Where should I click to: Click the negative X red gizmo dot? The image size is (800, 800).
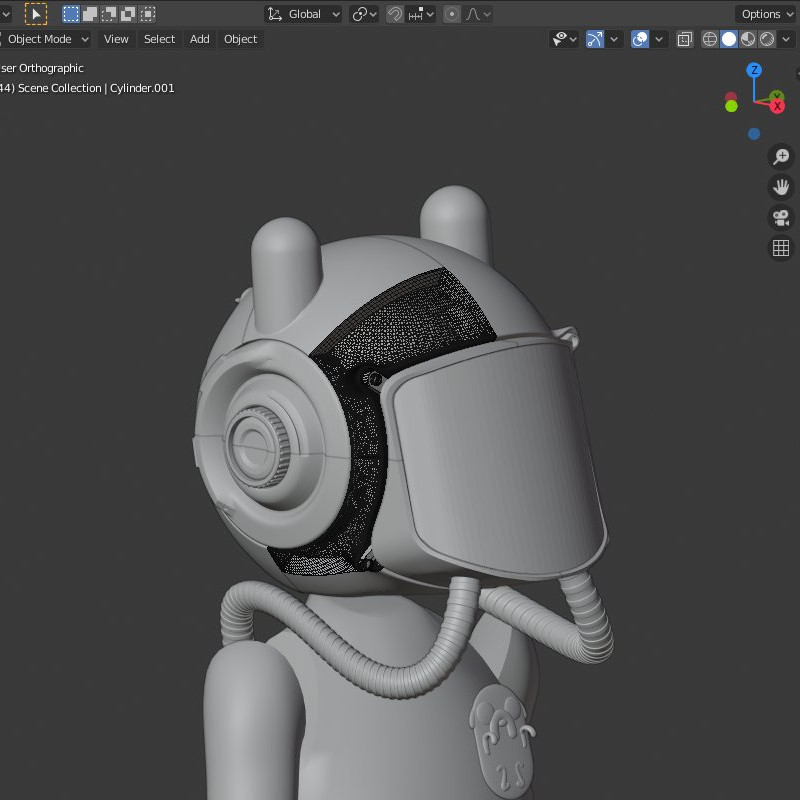tap(731, 97)
